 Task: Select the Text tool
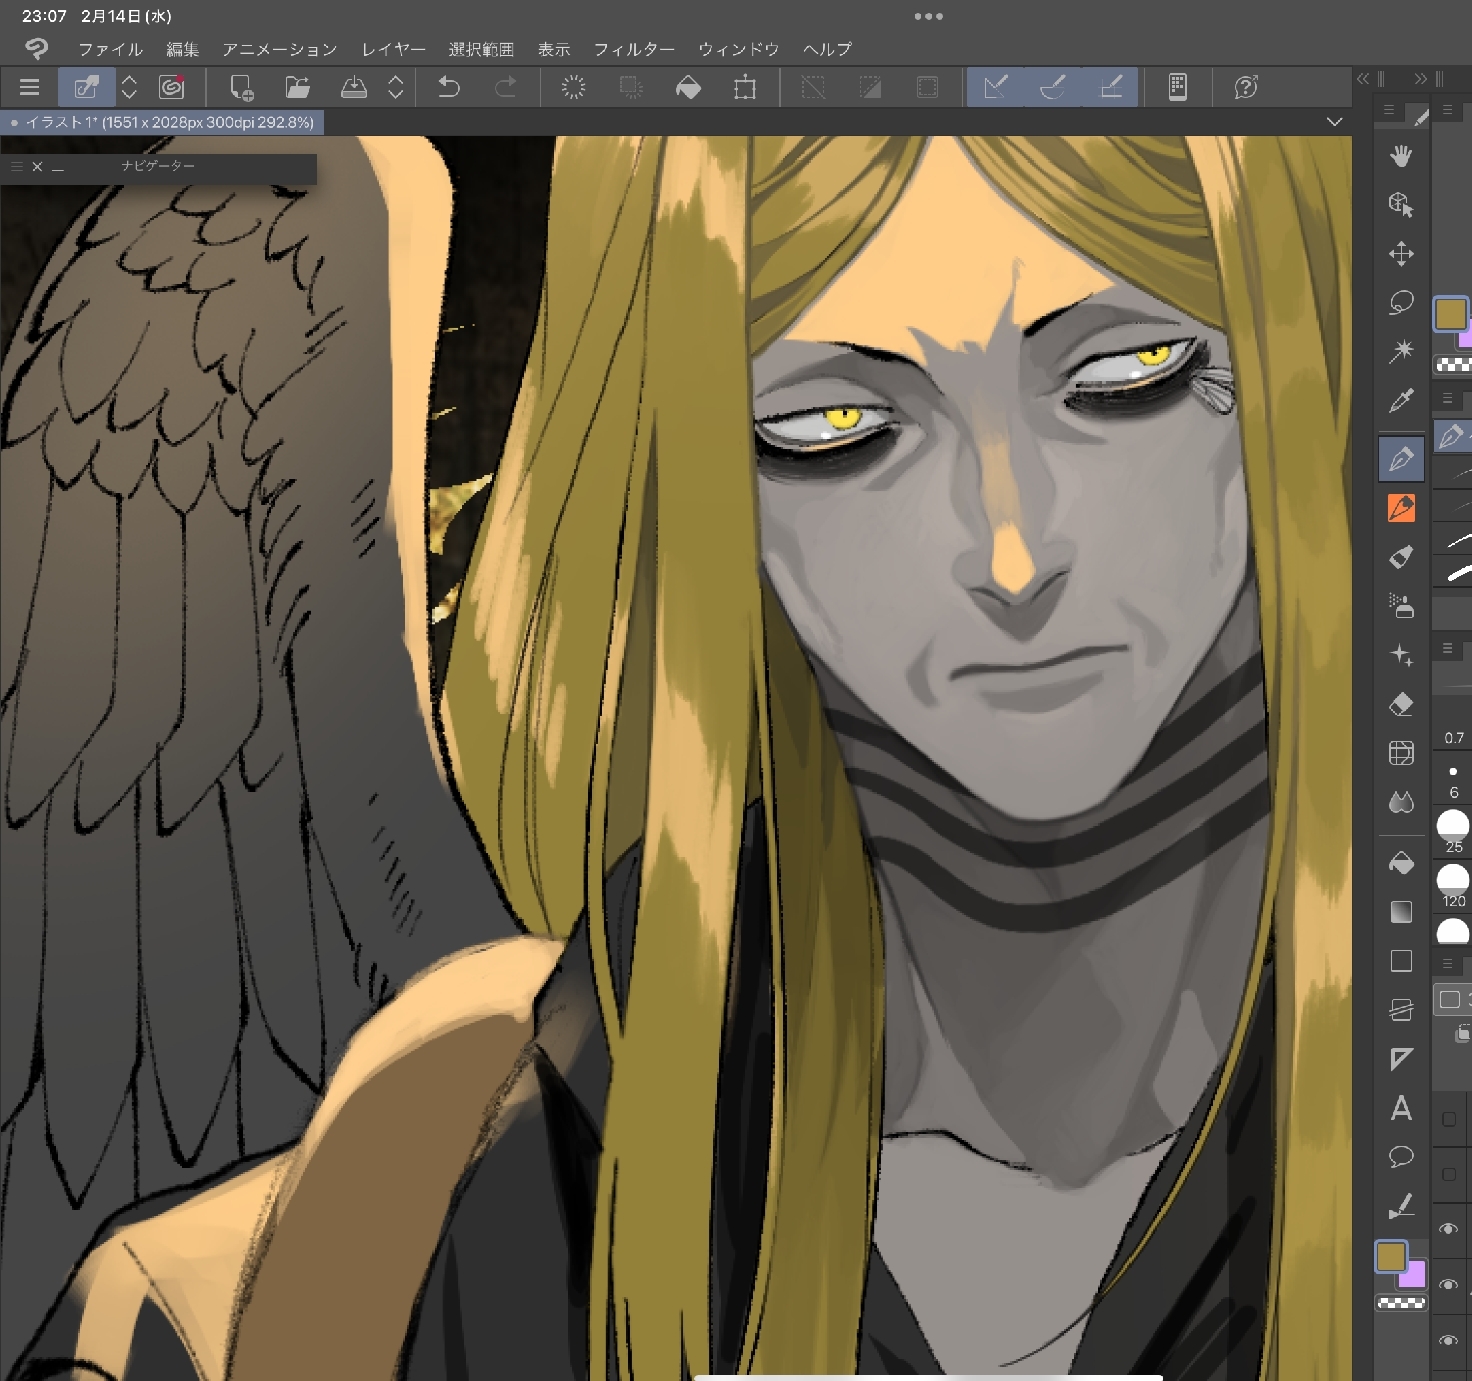pyautogui.click(x=1401, y=1108)
